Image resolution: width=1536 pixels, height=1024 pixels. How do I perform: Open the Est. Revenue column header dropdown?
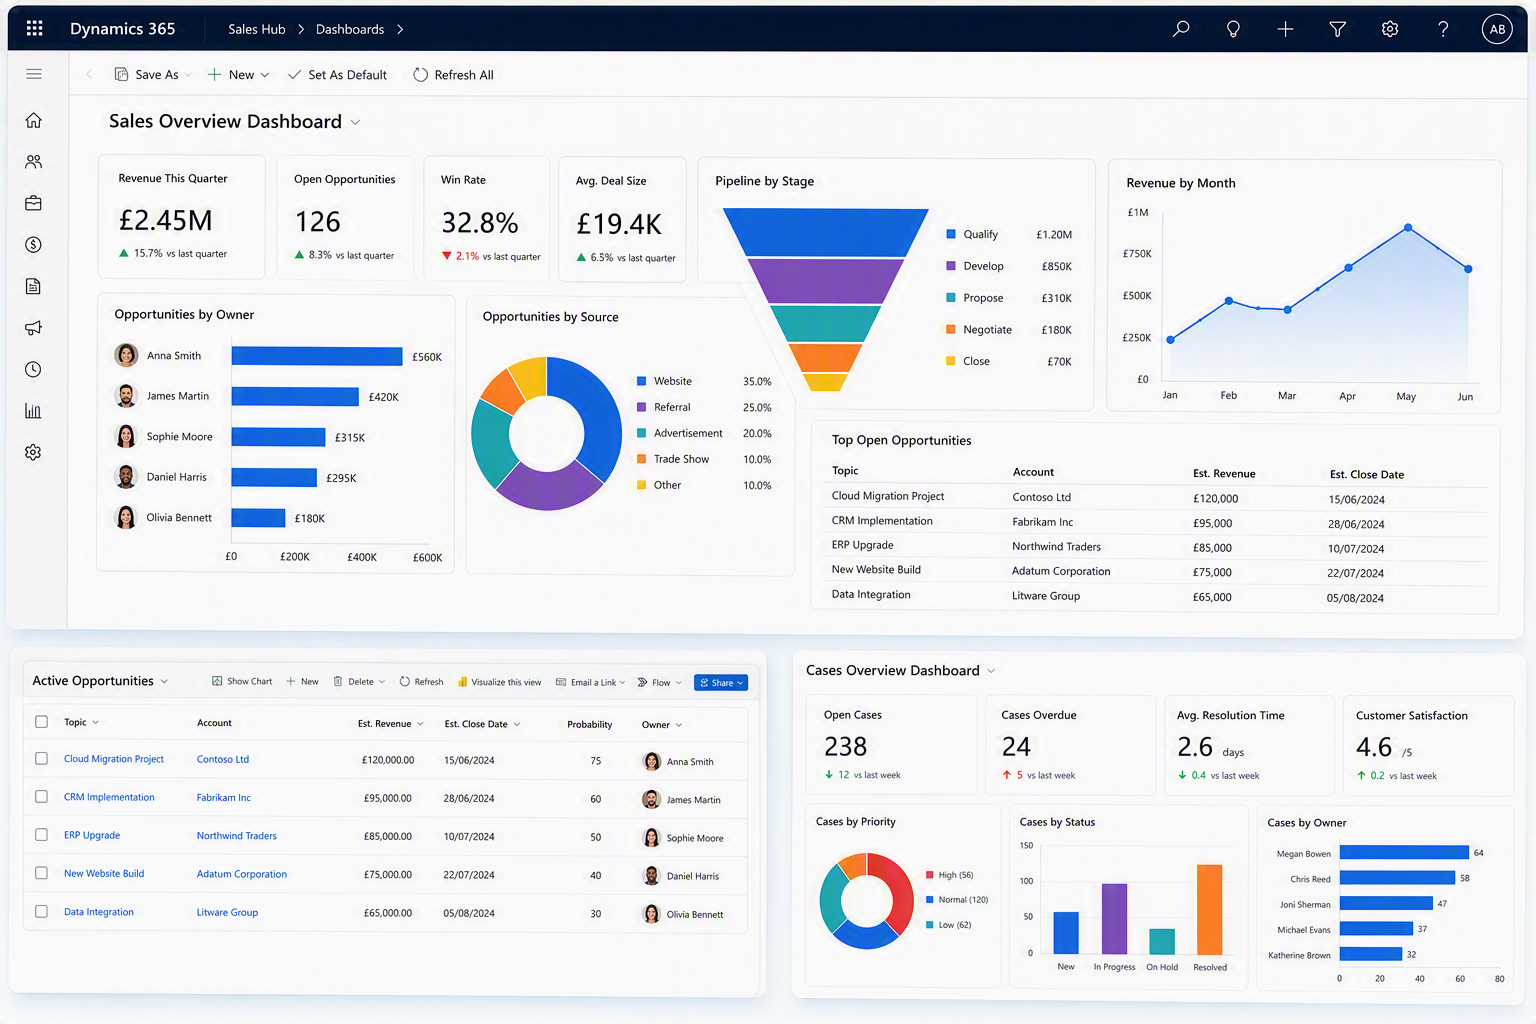click(x=420, y=724)
